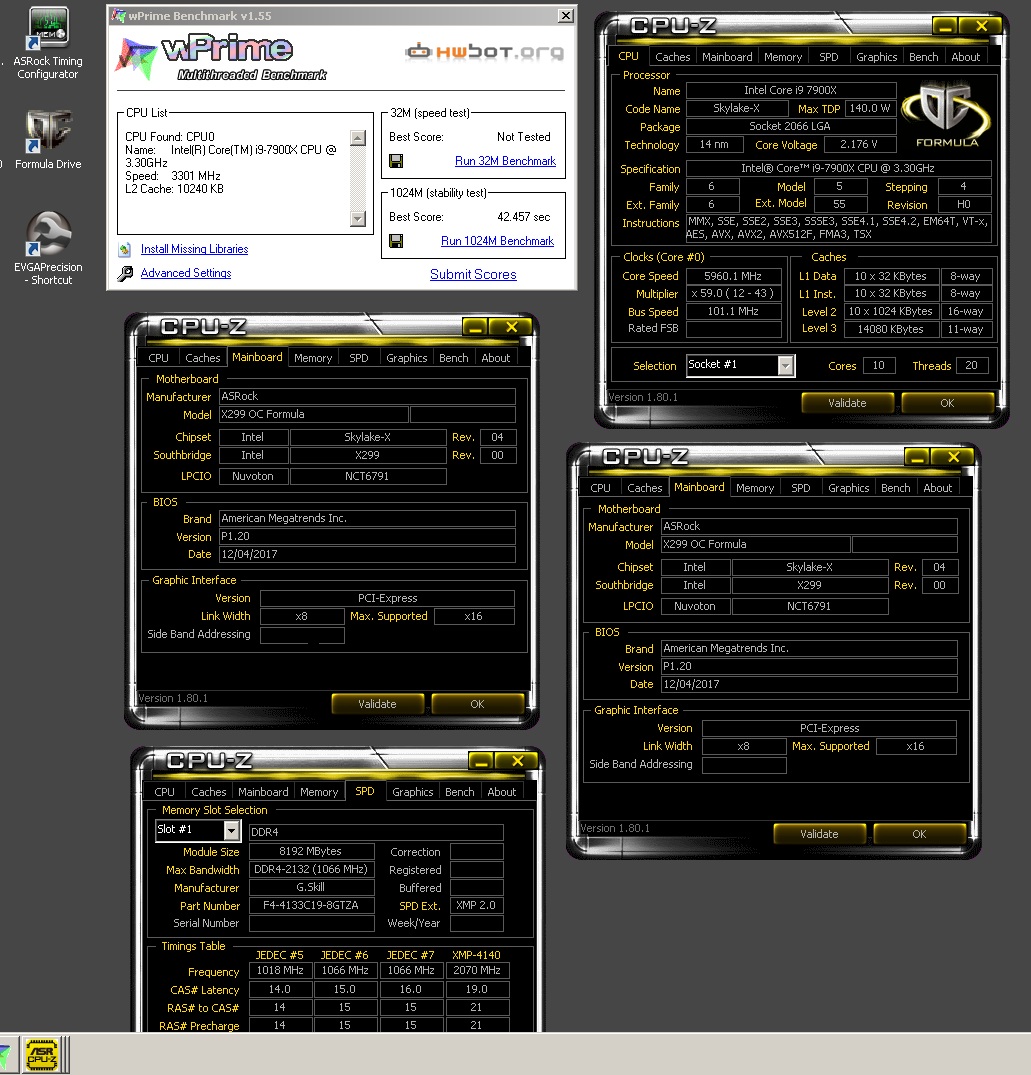
Task: Select CPU tab in SPD CPU-Z window
Action: click(165, 792)
